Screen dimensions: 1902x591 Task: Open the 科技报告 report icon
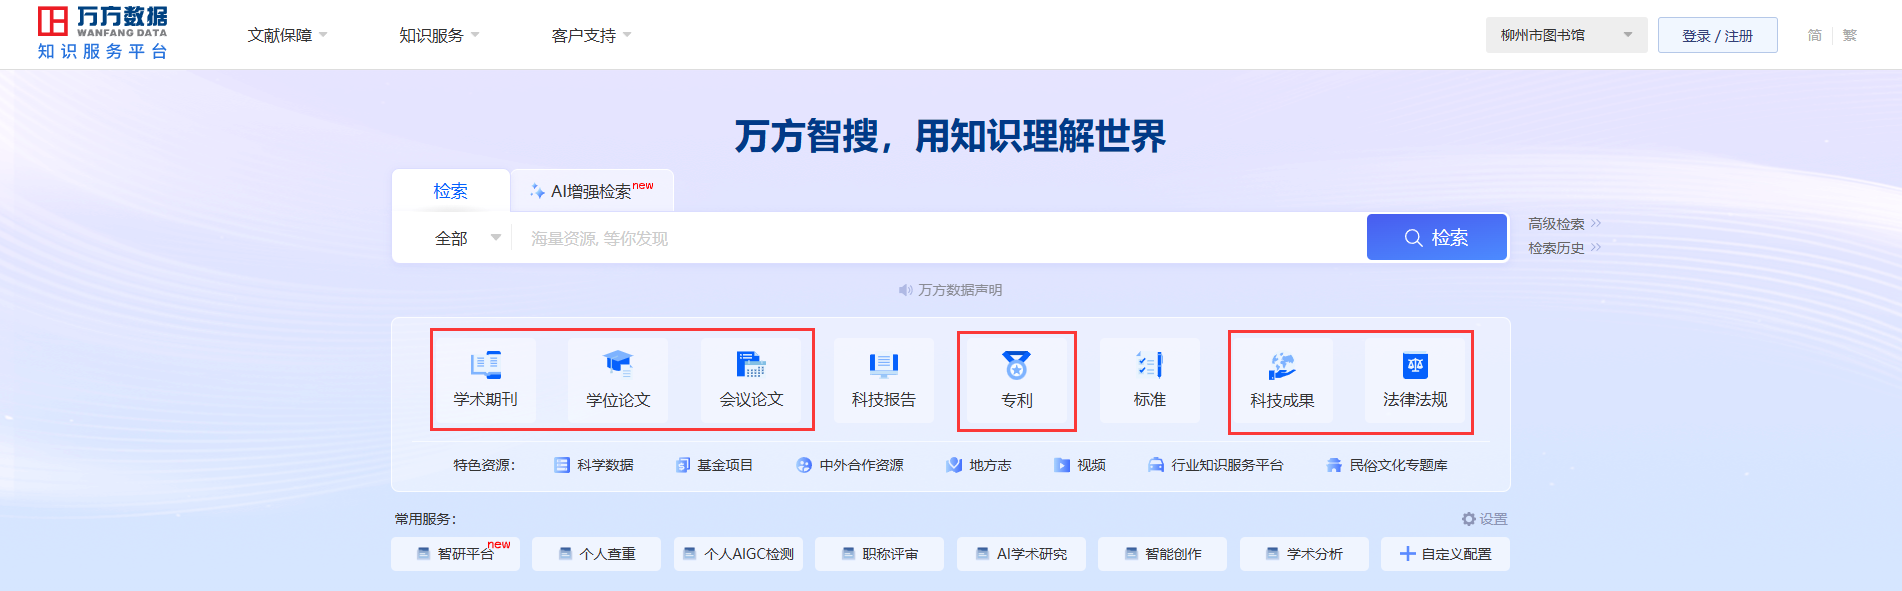click(x=884, y=365)
